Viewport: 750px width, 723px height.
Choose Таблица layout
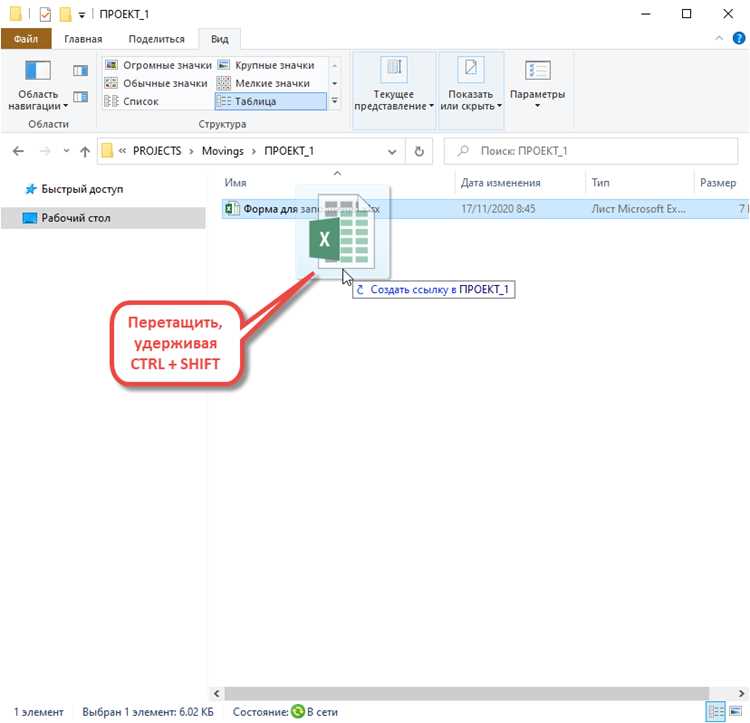[271, 101]
